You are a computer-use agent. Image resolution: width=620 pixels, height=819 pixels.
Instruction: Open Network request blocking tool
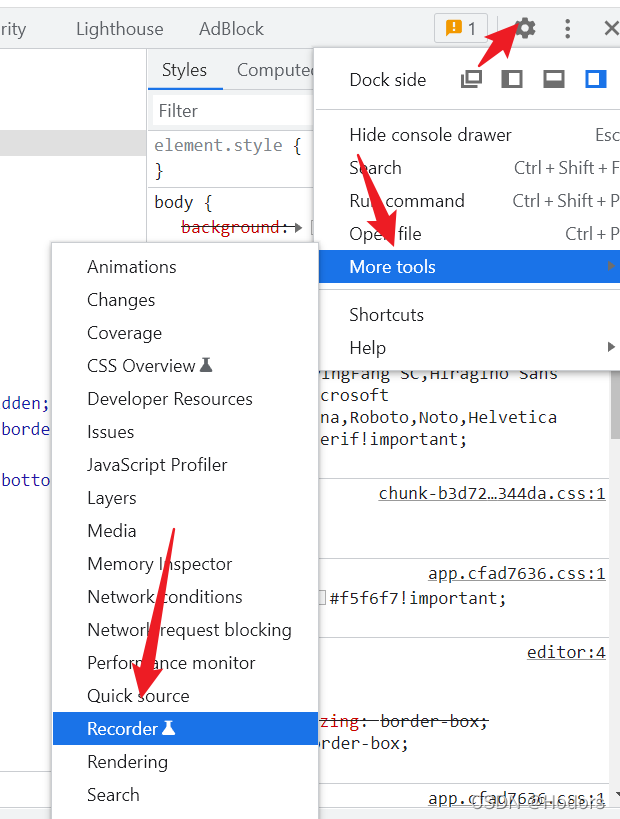coord(185,629)
